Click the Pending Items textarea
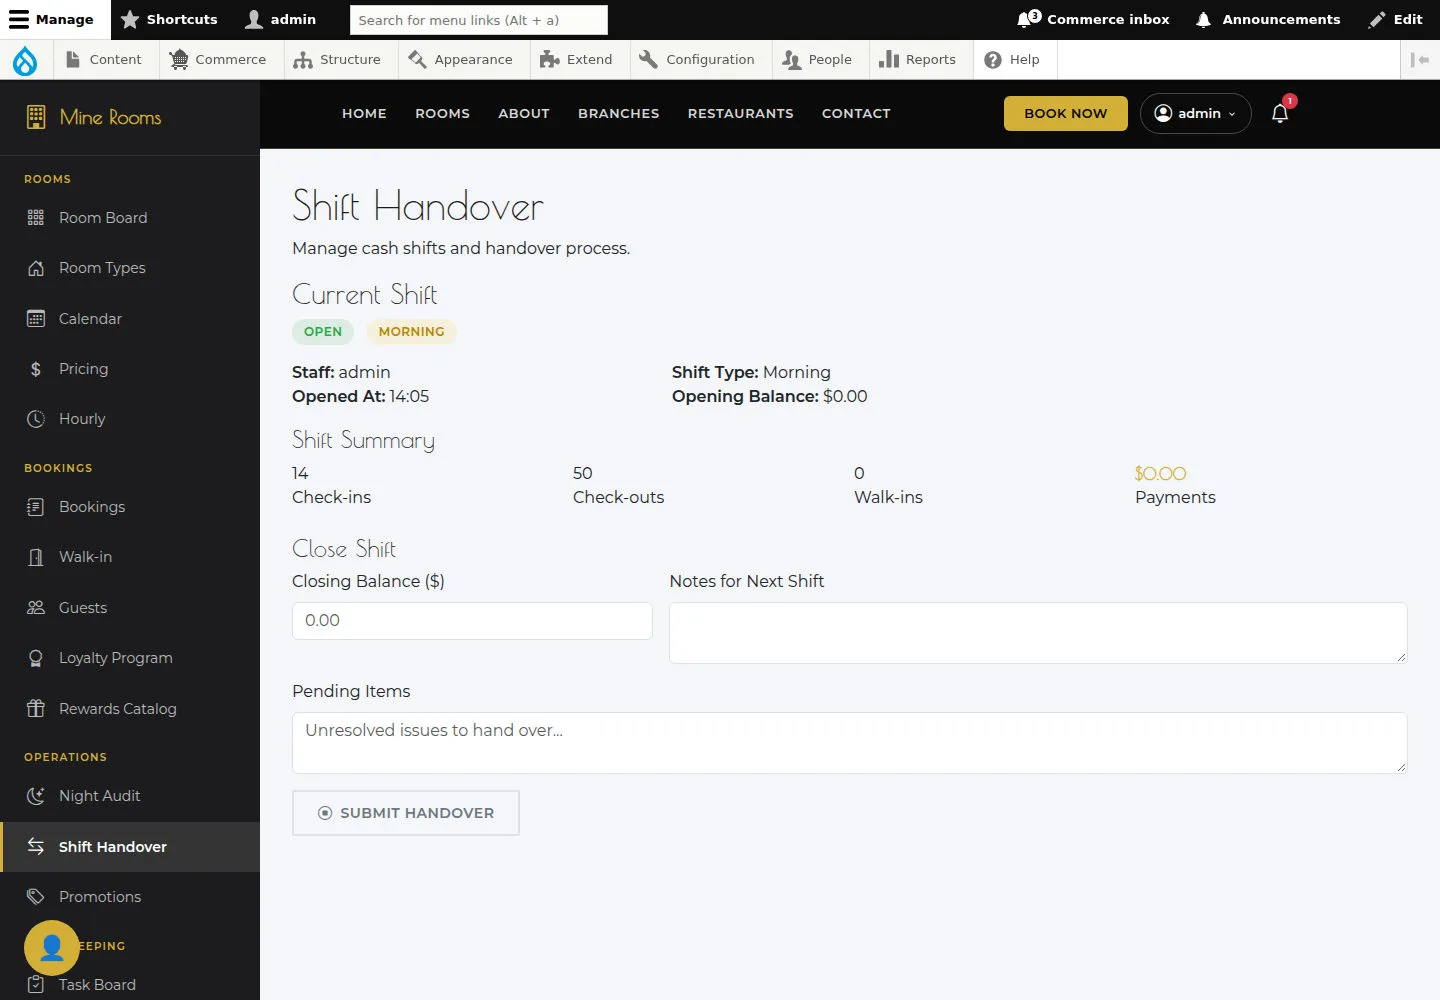The width and height of the screenshot is (1440, 1000). (850, 743)
